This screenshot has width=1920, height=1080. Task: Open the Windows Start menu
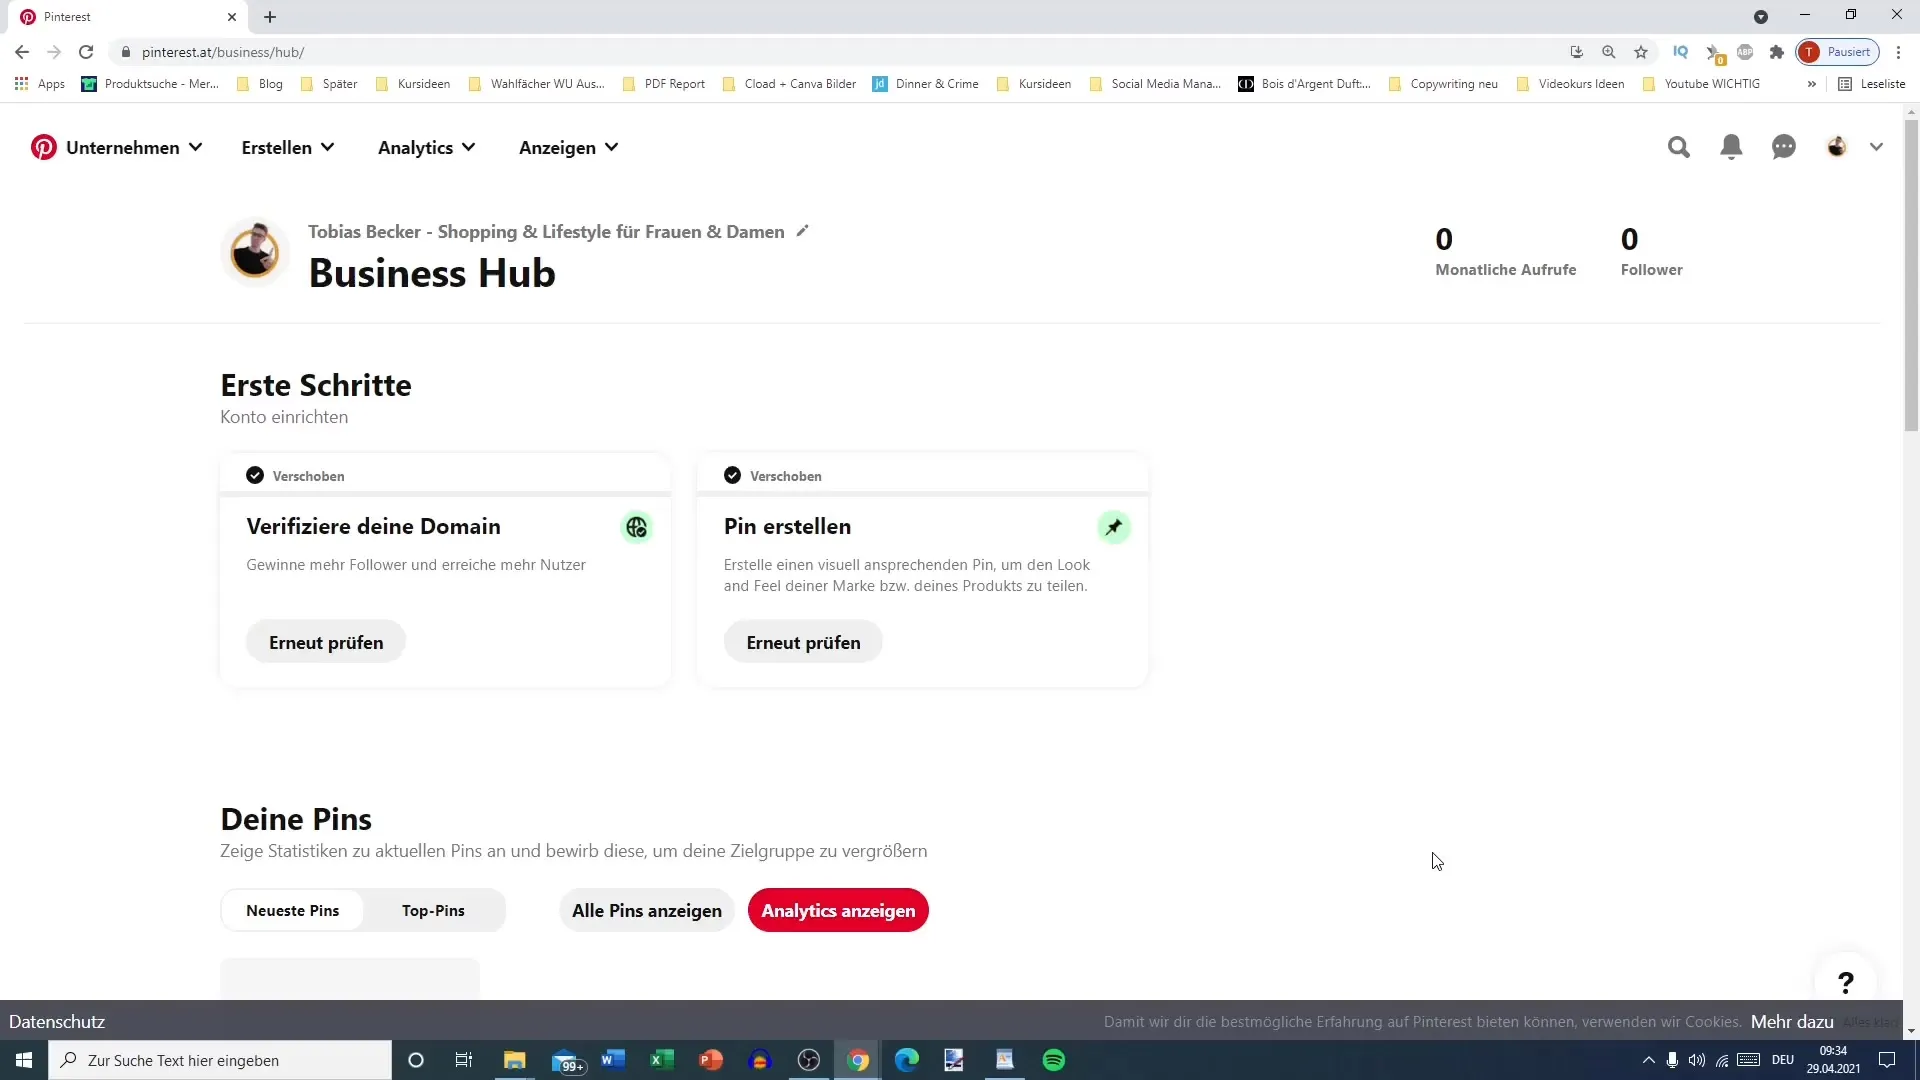point(24,1060)
